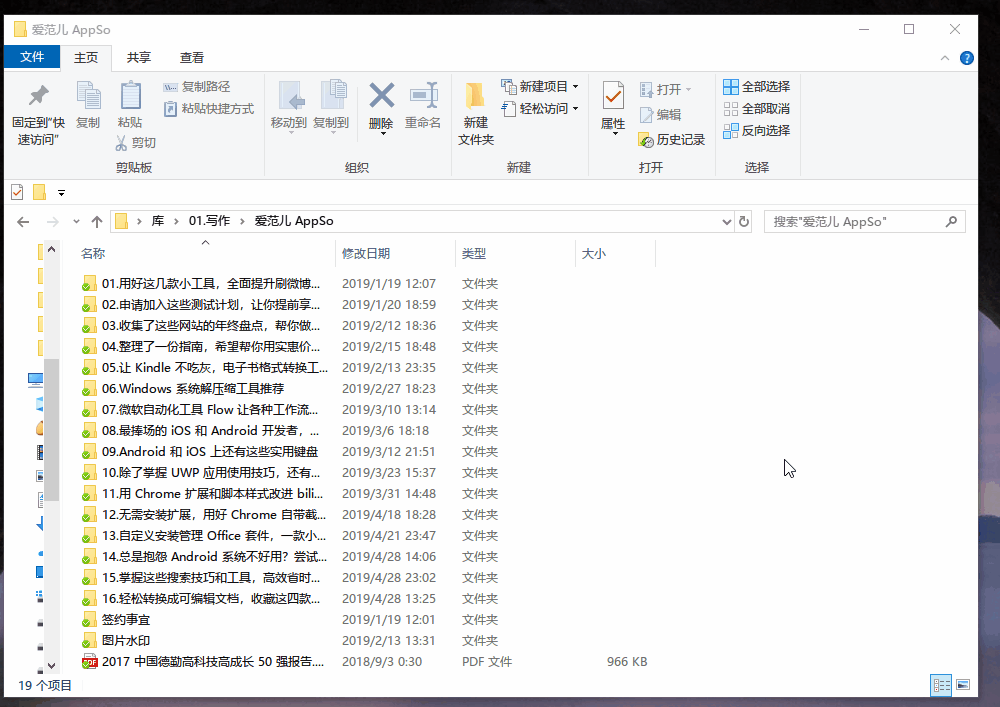The width and height of the screenshot is (1000, 707).
Task: Click 反向选择 invert selection
Action: point(756,131)
